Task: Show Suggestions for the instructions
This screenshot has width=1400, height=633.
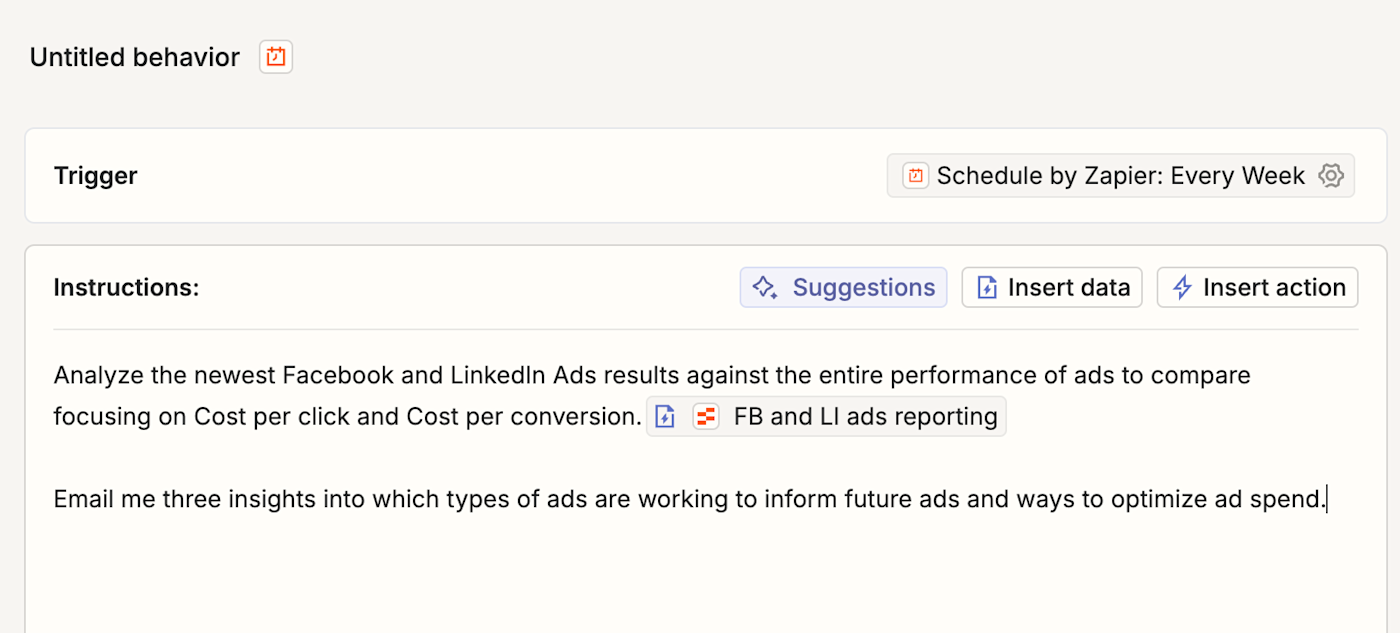Action: tap(863, 288)
